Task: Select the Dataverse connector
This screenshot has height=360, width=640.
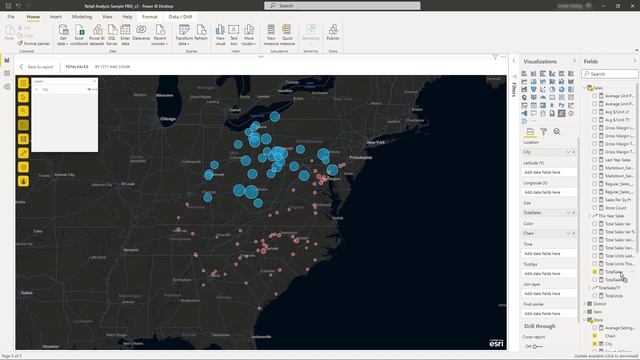Action: (x=141, y=33)
